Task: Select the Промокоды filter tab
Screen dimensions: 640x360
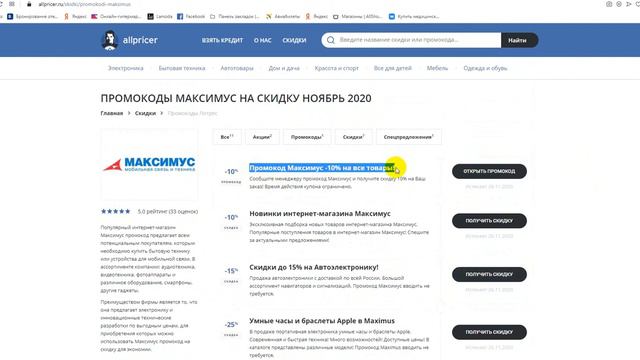Action: pos(307,137)
